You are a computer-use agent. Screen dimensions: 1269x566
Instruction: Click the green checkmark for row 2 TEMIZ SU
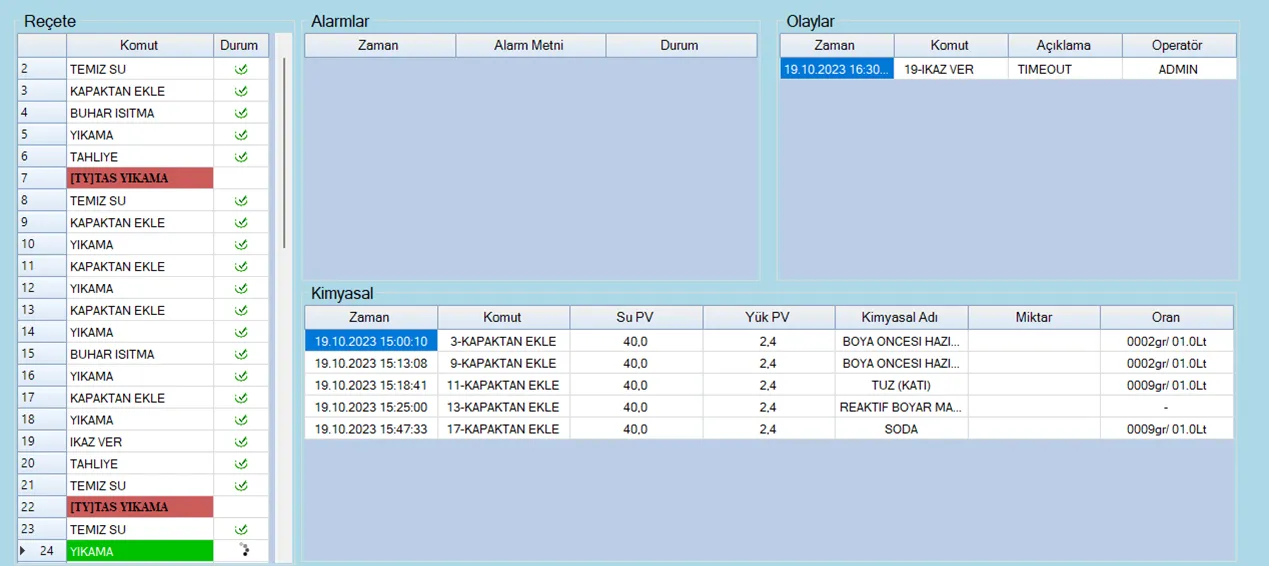241,70
